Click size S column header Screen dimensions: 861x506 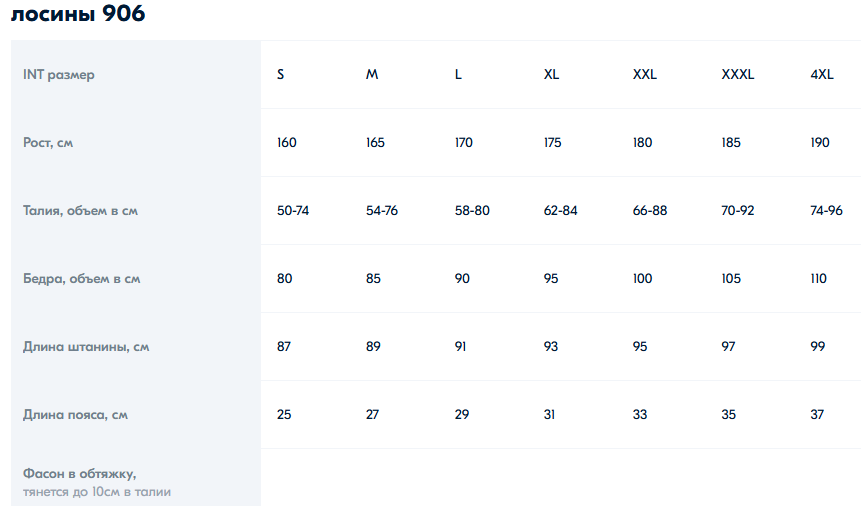(x=281, y=74)
